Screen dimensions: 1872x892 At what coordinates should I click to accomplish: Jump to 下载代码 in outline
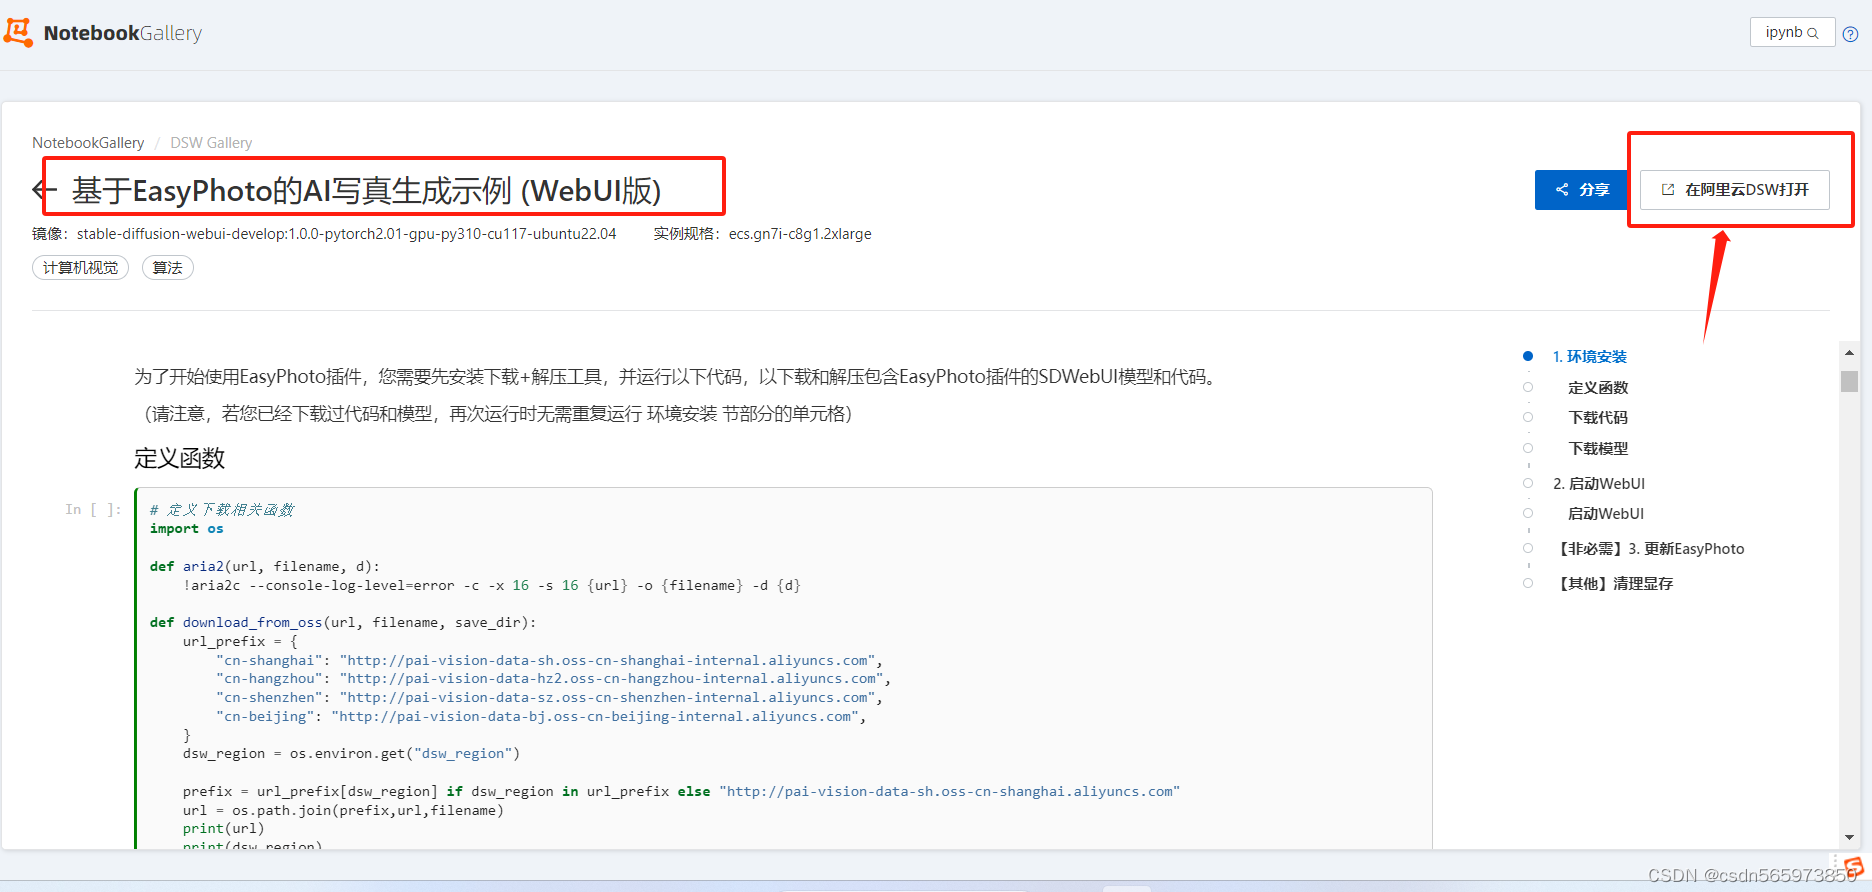(1598, 417)
